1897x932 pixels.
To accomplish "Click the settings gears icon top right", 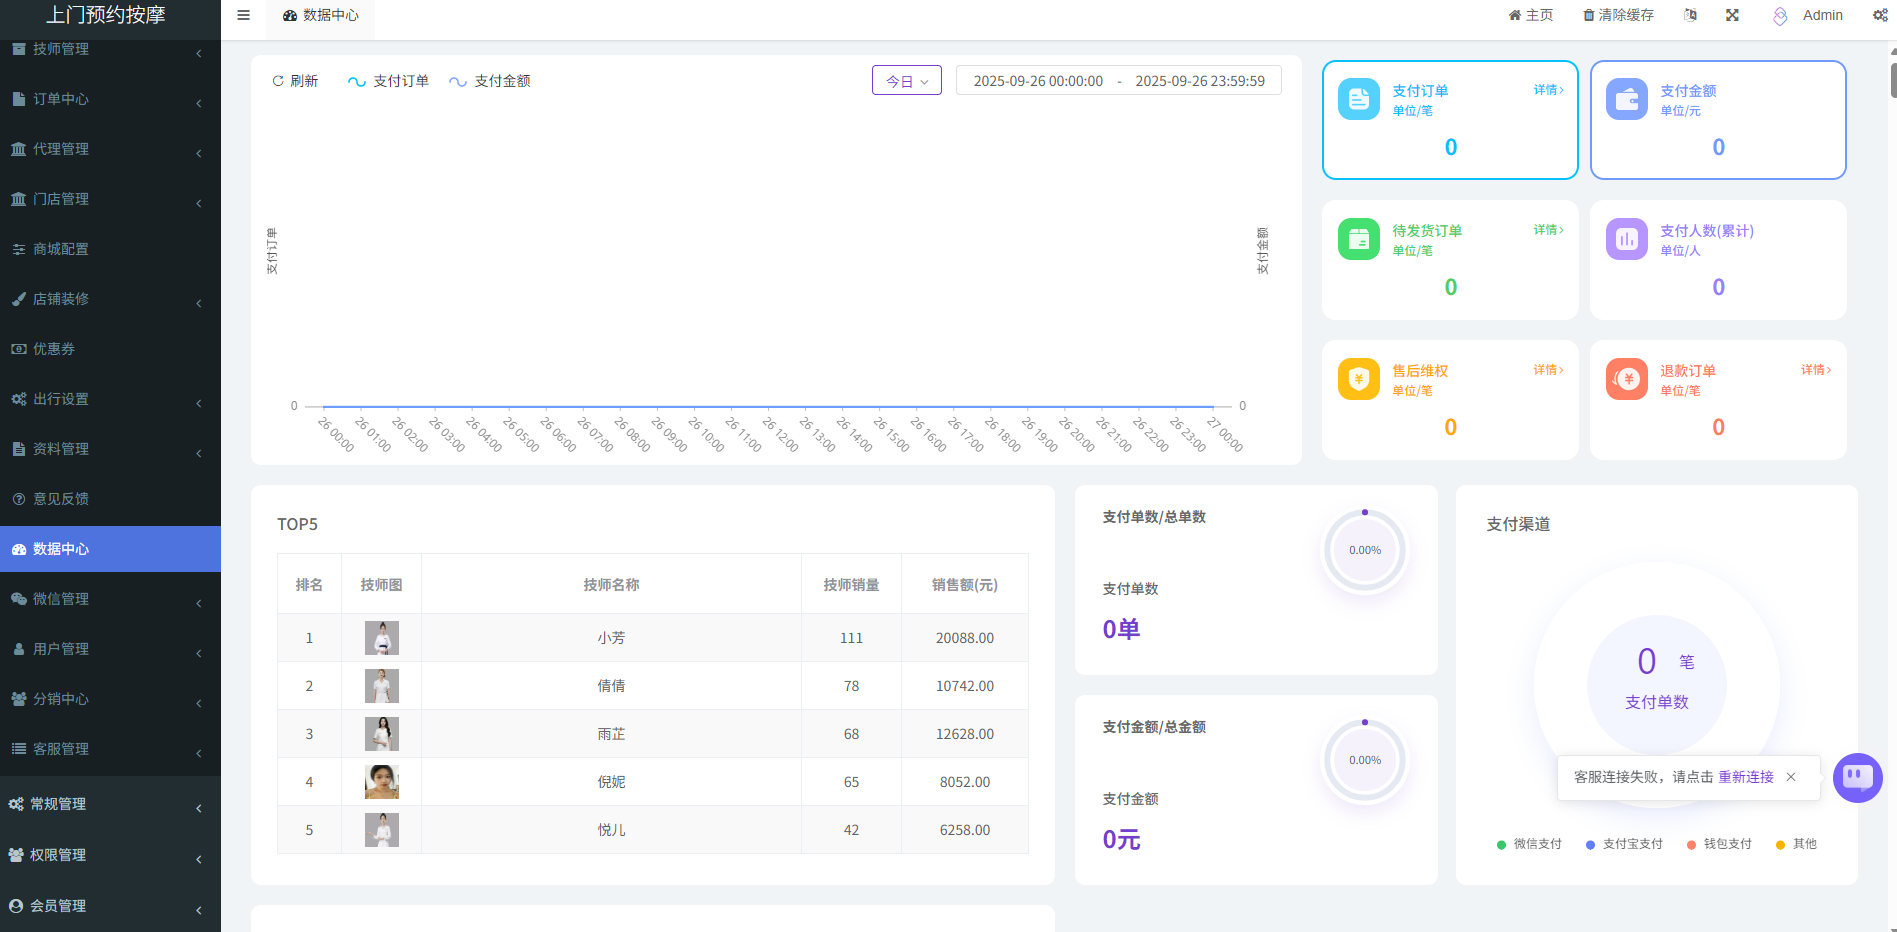I will [1880, 15].
